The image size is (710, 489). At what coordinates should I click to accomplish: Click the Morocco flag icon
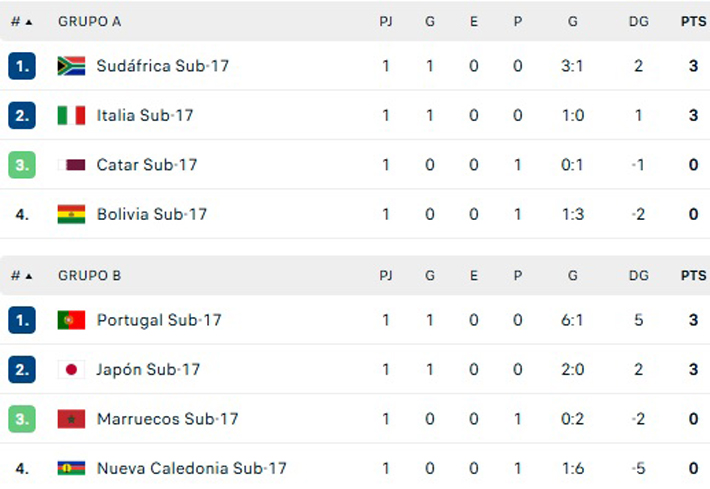tap(71, 419)
